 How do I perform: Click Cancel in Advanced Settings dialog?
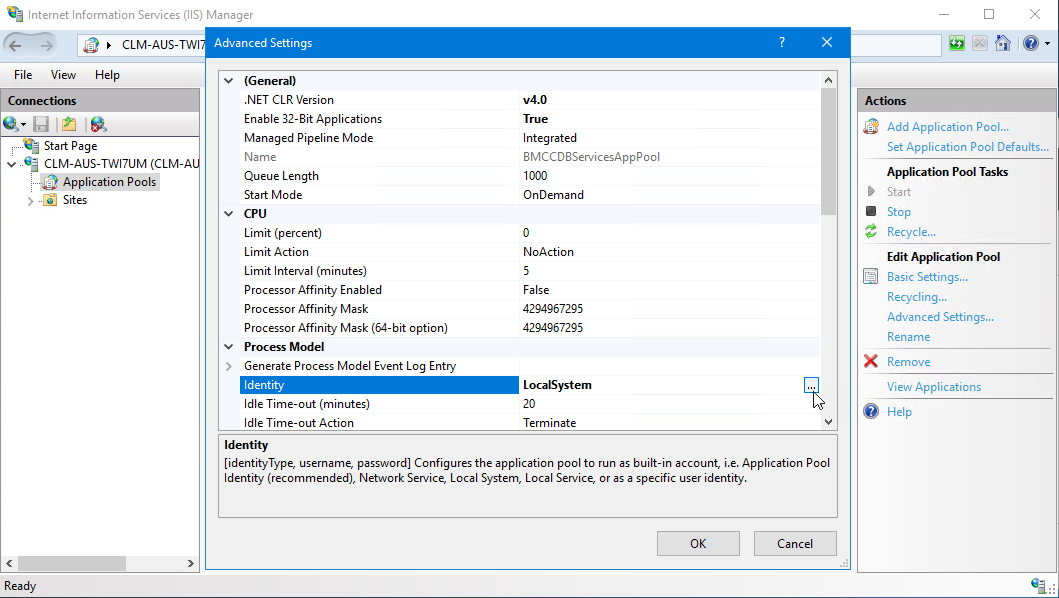click(795, 543)
